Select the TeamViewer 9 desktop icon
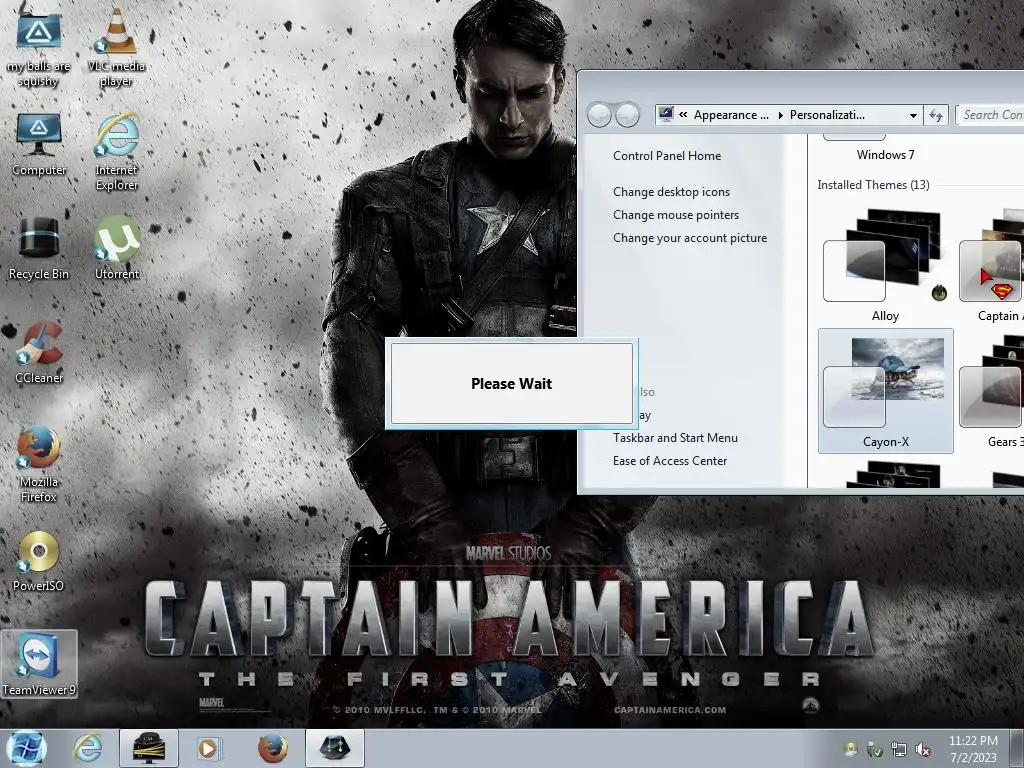The width and height of the screenshot is (1024, 768). tap(39, 664)
